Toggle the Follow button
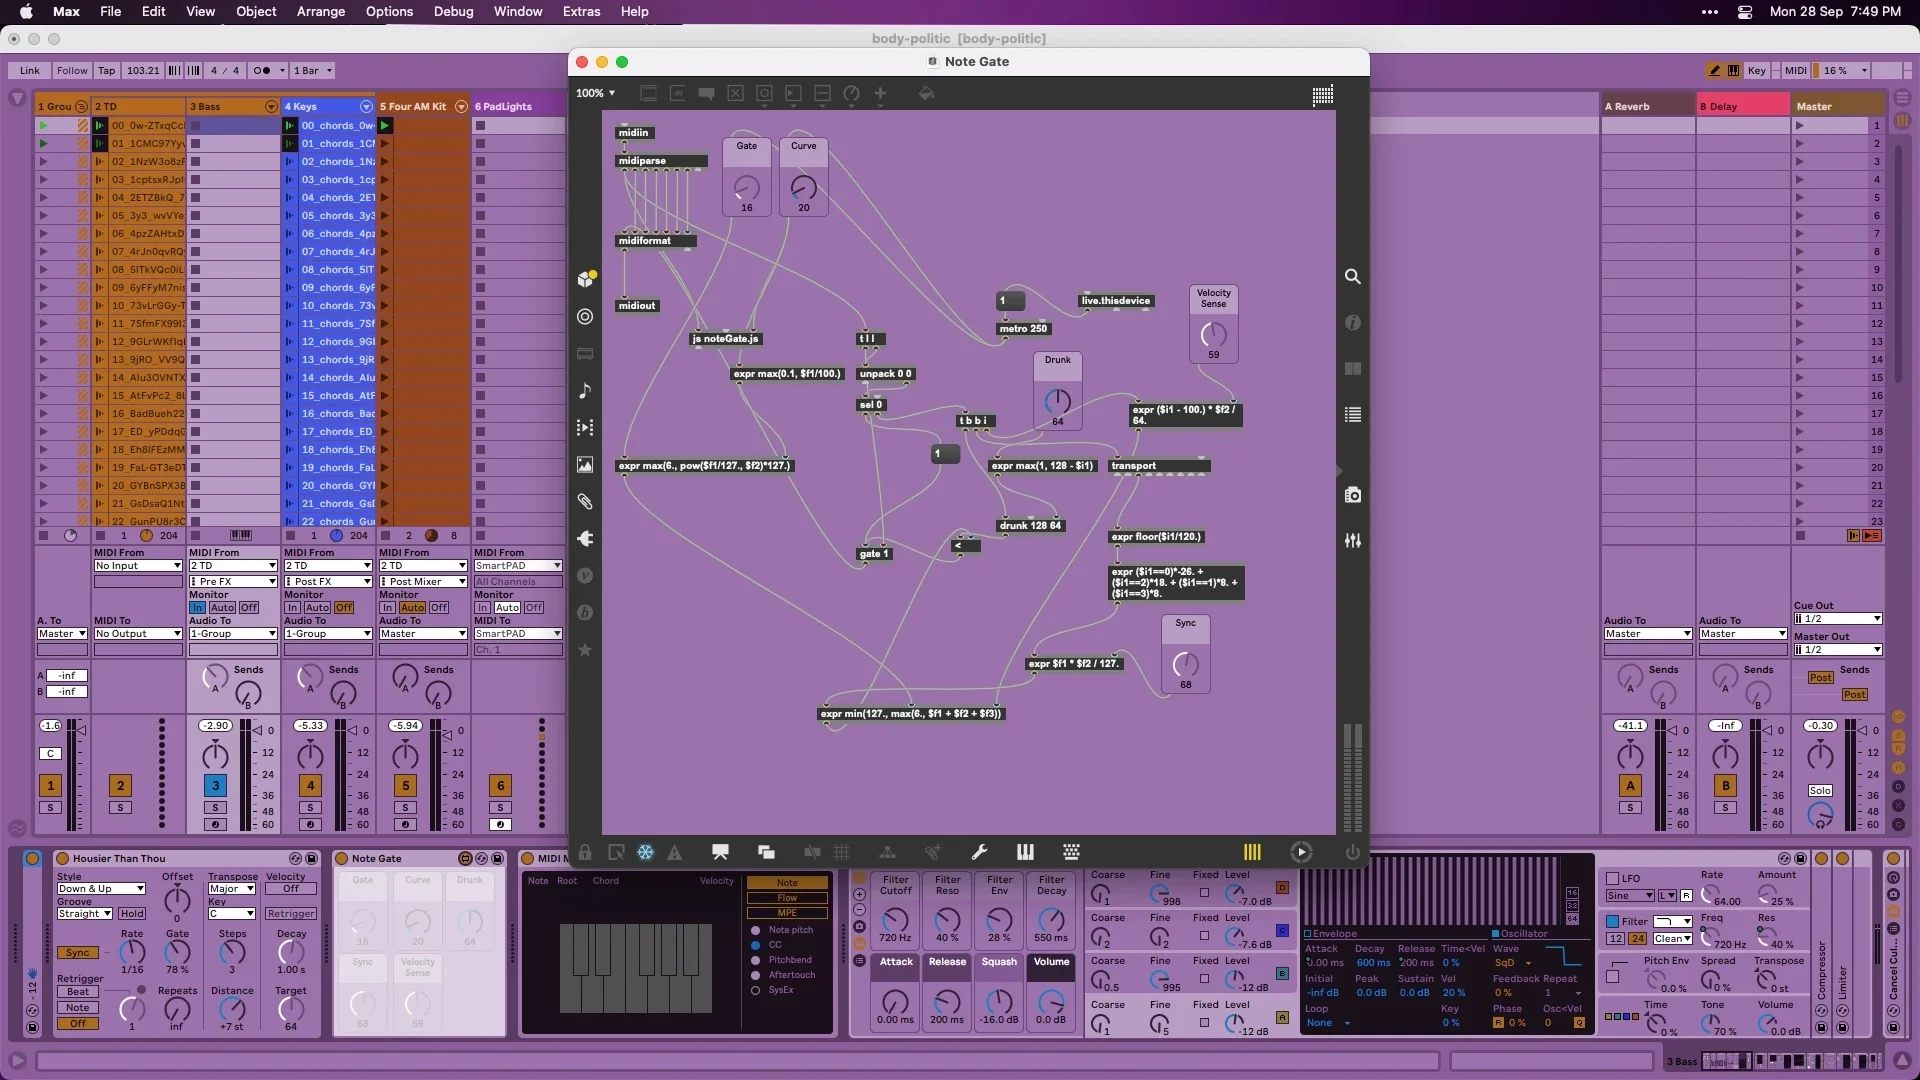This screenshot has height=1080, width=1920. click(x=72, y=70)
